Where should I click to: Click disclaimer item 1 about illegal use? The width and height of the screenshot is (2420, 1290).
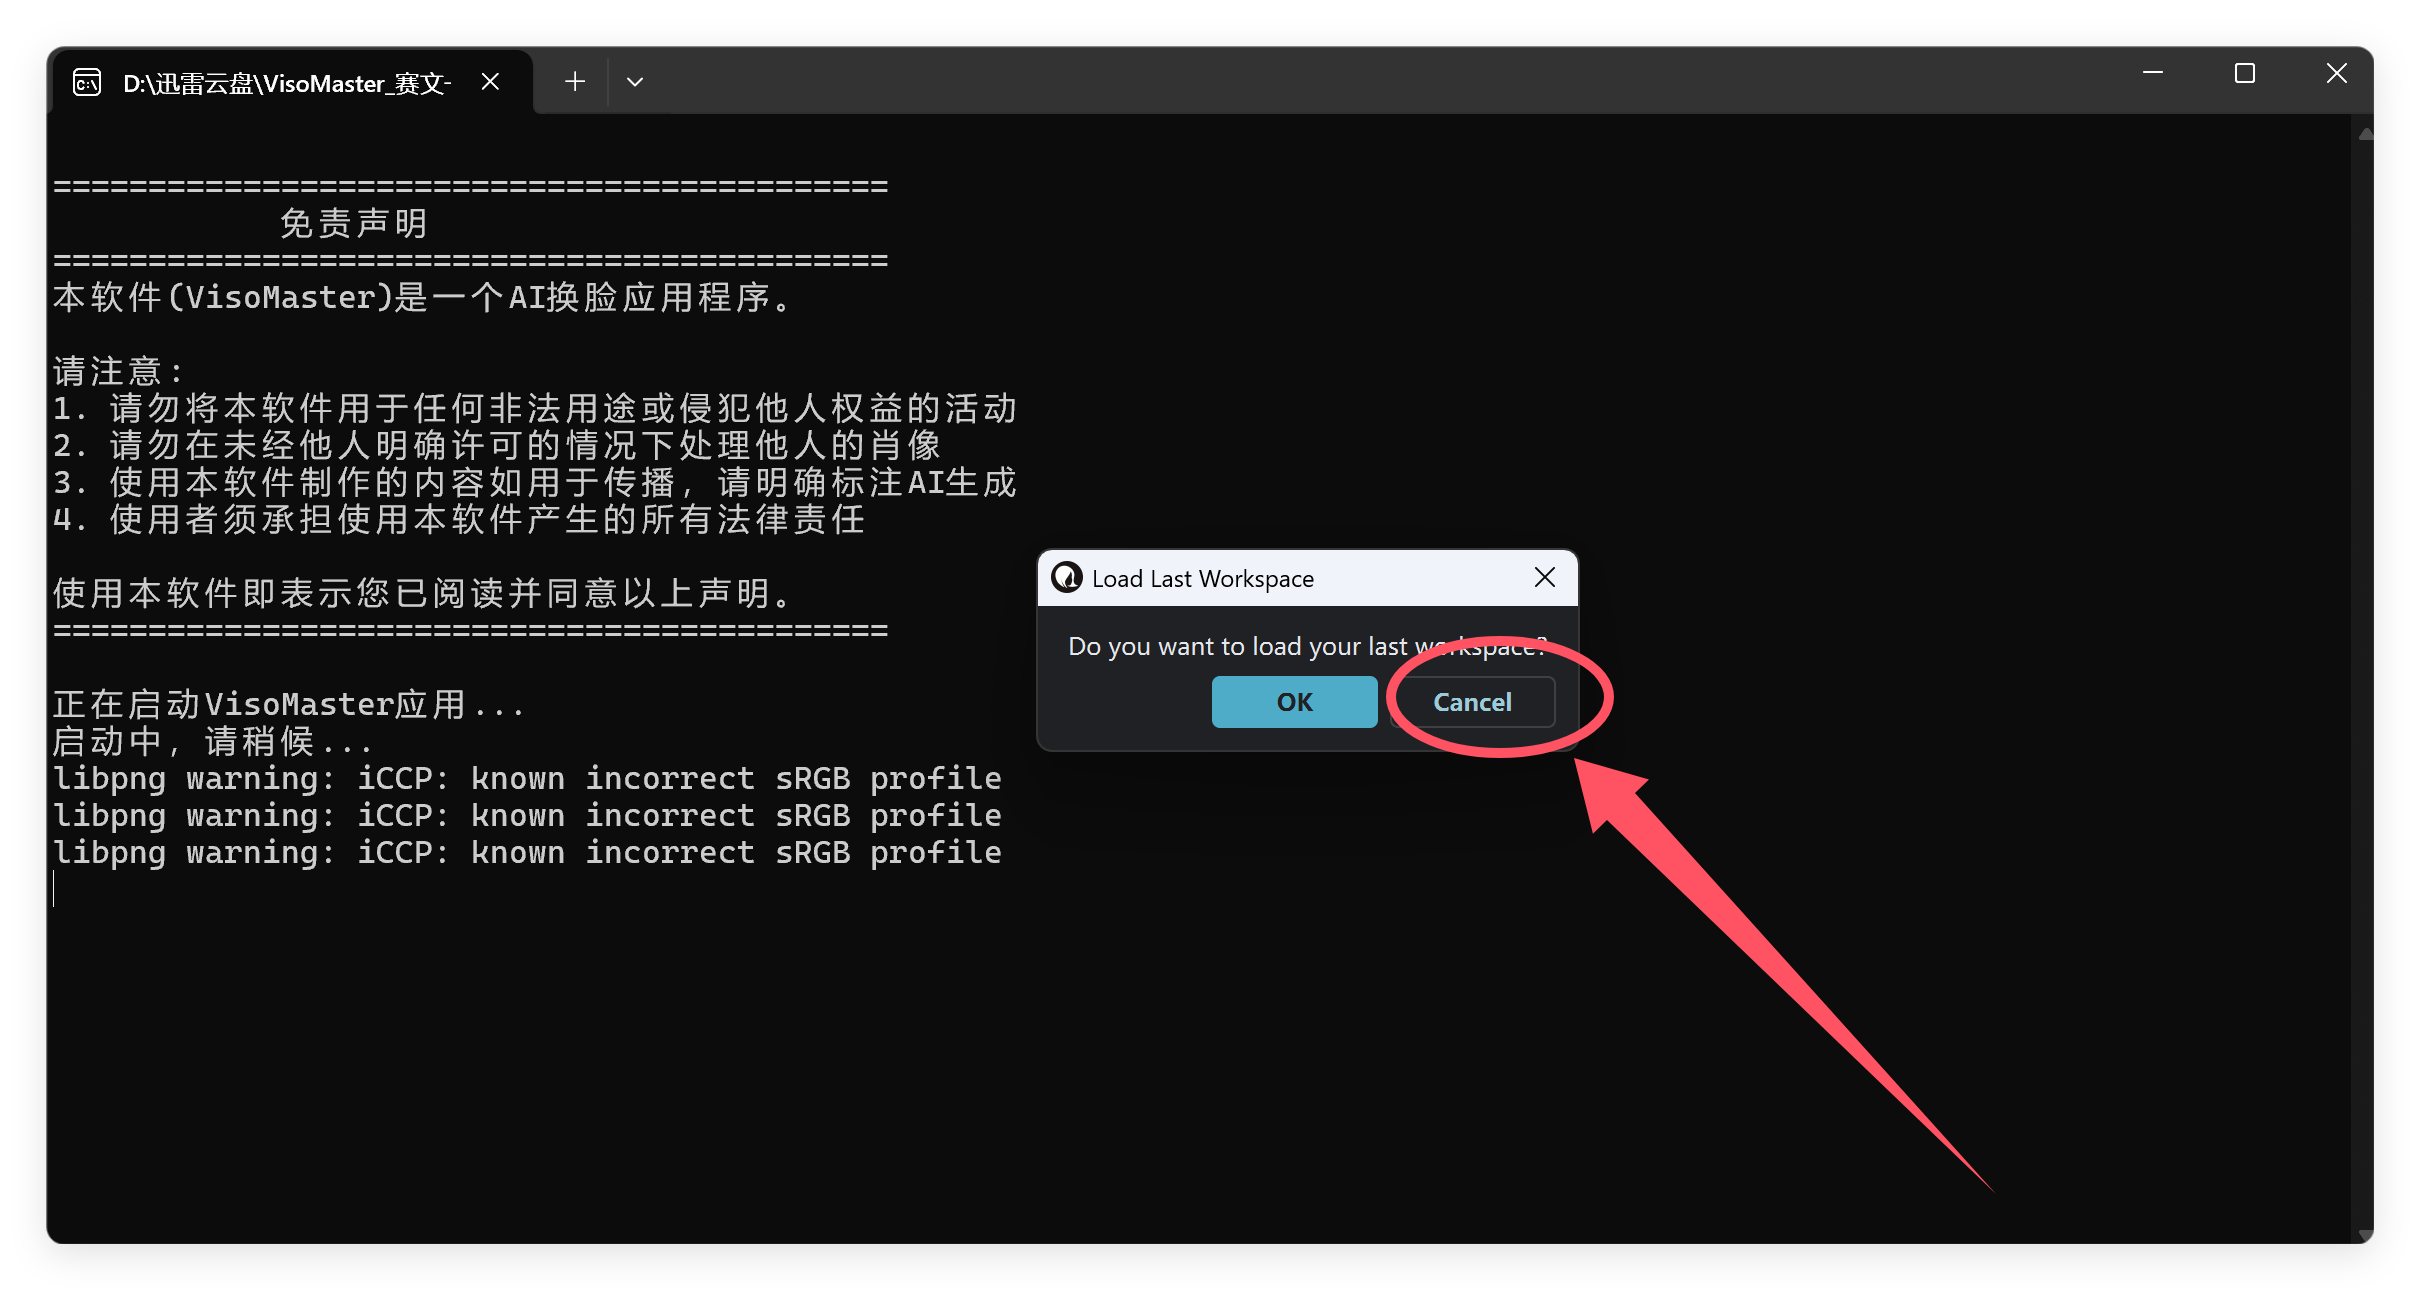(x=535, y=408)
